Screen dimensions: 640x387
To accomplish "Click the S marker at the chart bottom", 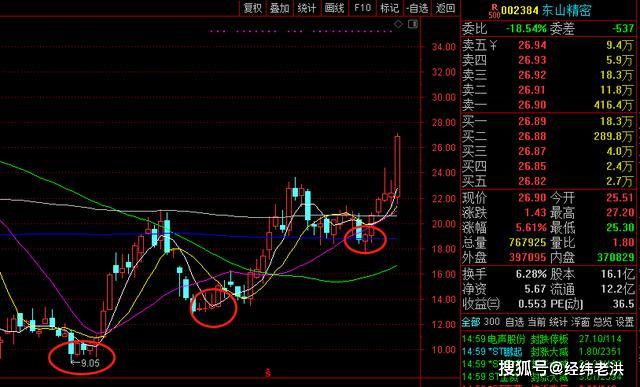I will click(268, 372).
